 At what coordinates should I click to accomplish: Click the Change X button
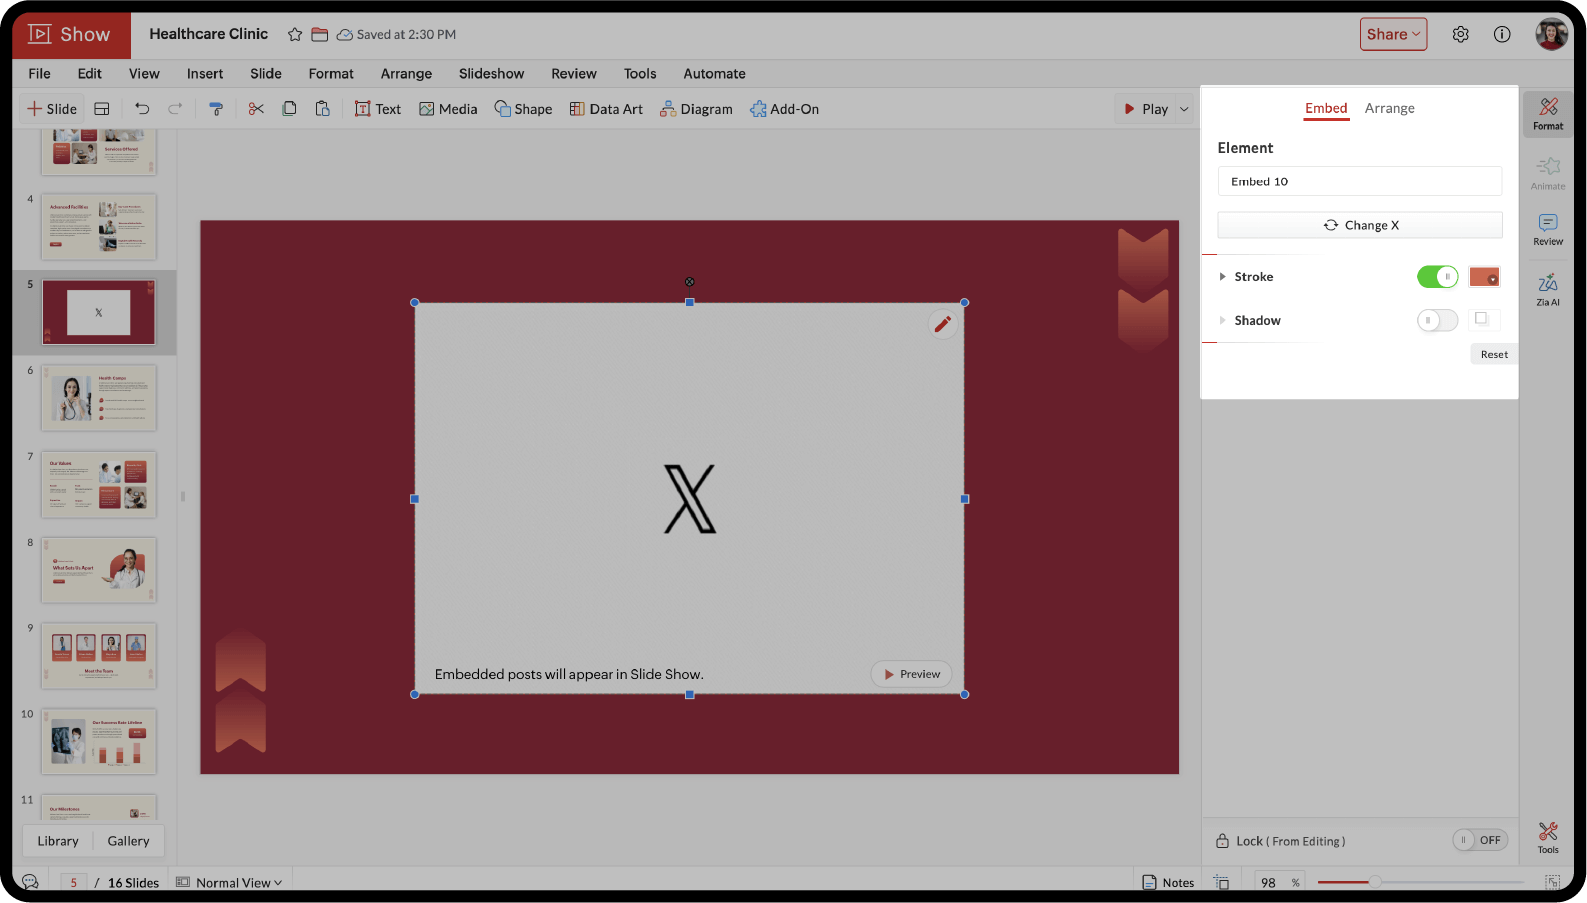click(x=1359, y=225)
